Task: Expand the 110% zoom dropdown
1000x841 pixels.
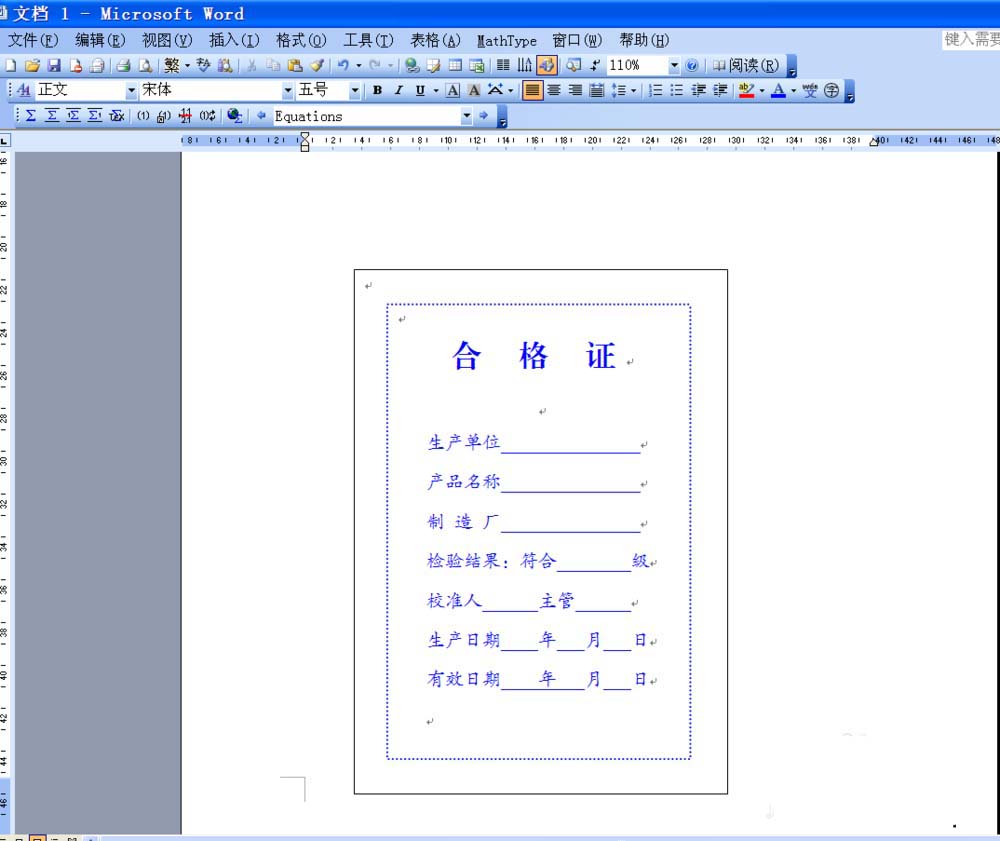Action: point(674,66)
